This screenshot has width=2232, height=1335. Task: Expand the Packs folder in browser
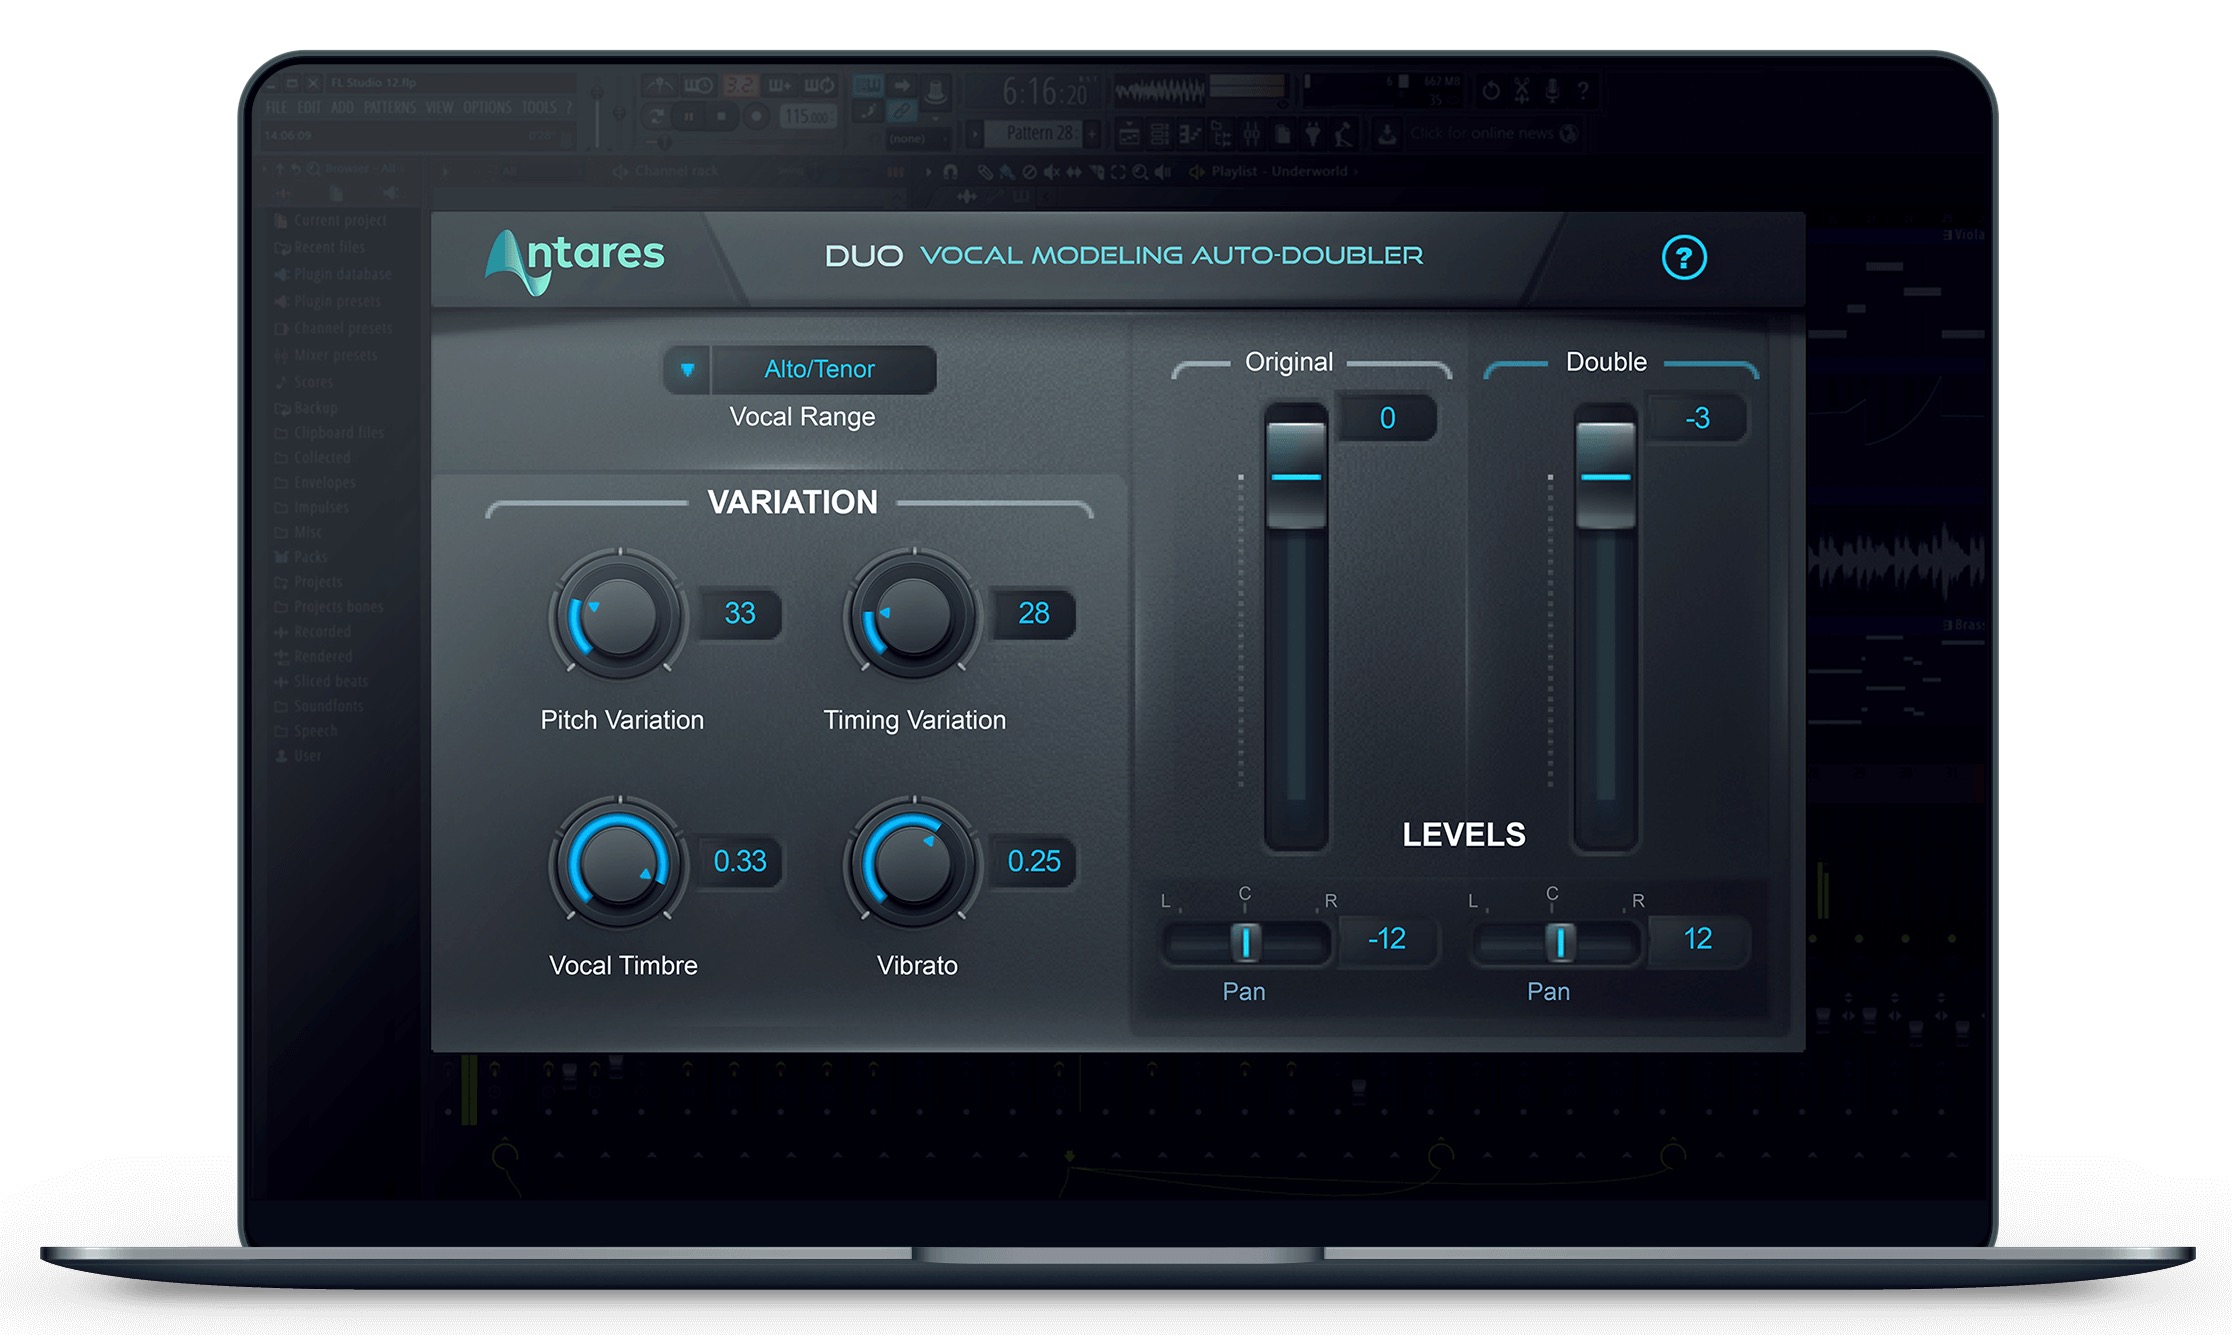point(301,557)
